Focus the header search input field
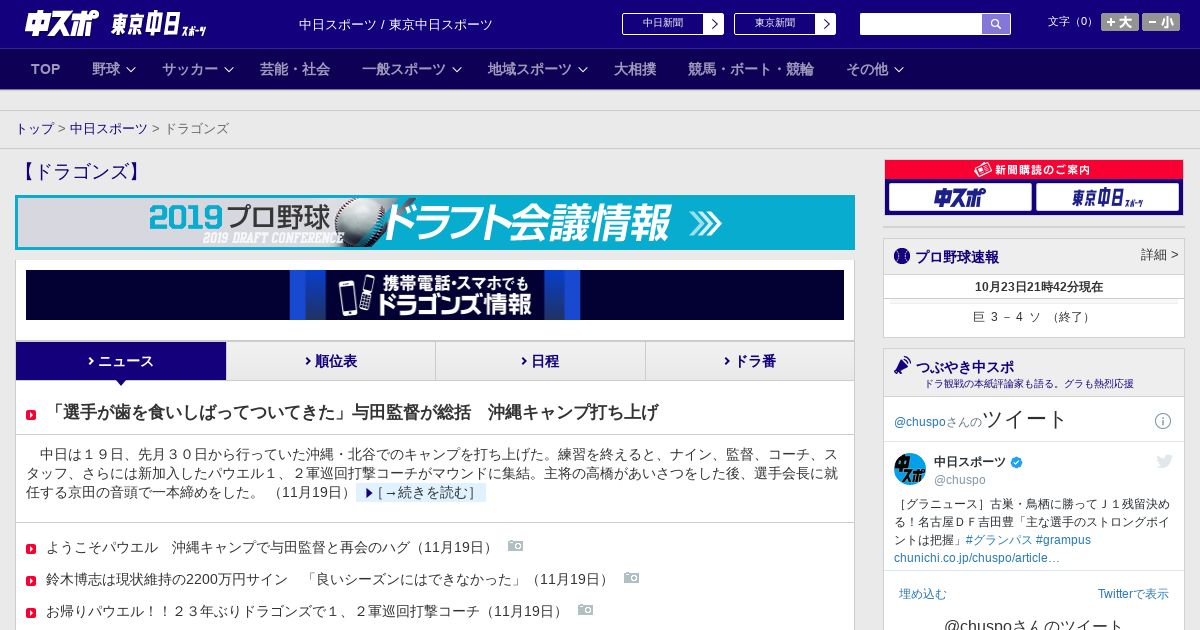1200x630 pixels. pos(921,24)
